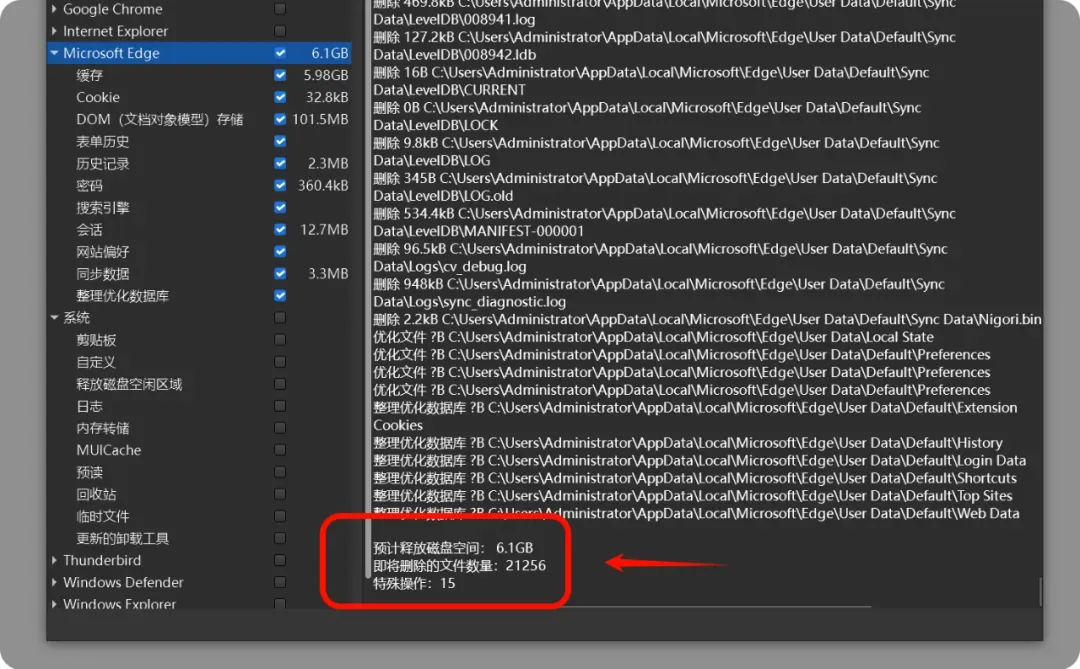
Task: Select the MUICache item
Action: (x=108, y=450)
